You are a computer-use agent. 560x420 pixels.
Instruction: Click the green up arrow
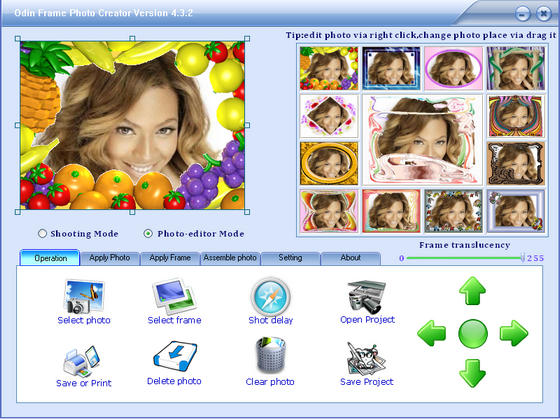[x=472, y=290]
